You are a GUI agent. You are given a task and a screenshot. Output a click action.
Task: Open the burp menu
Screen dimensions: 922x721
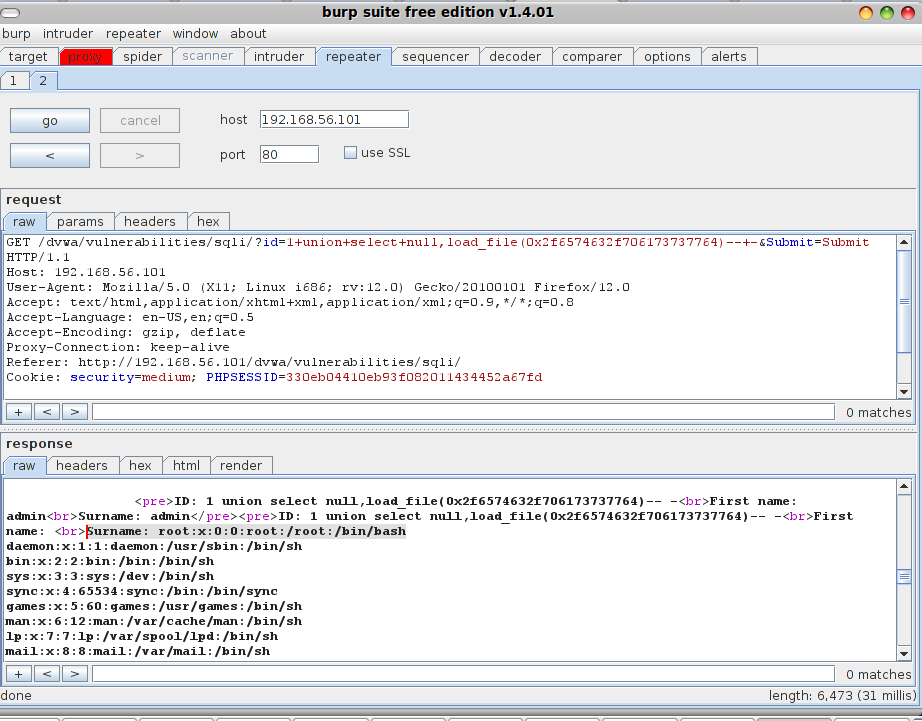point(16,34)
